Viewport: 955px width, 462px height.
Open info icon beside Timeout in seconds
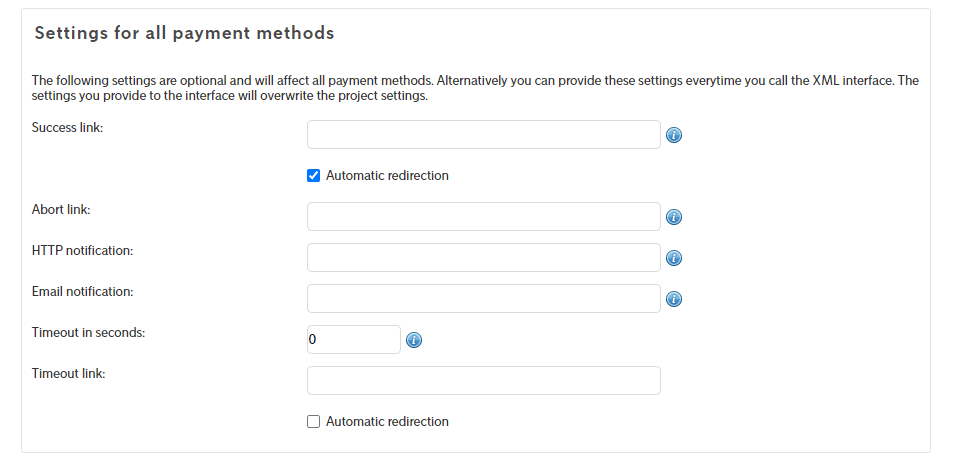(x=414, y=340)
